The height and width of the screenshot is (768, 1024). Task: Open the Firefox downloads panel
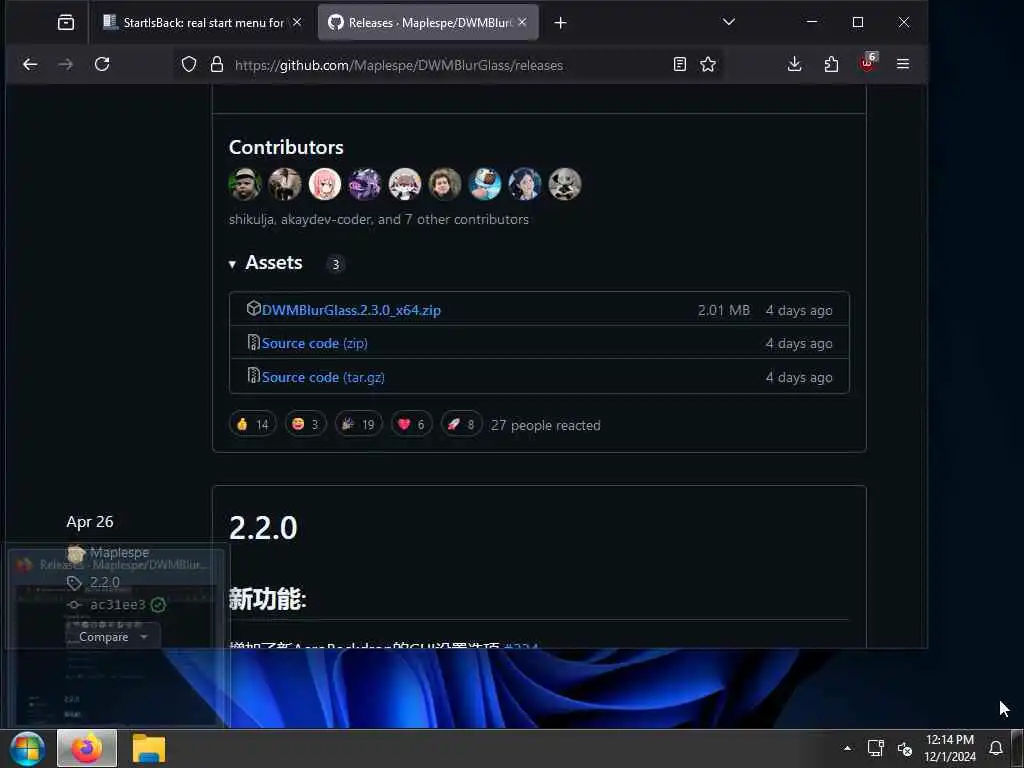pyautogui.click(x=794, y=64)
